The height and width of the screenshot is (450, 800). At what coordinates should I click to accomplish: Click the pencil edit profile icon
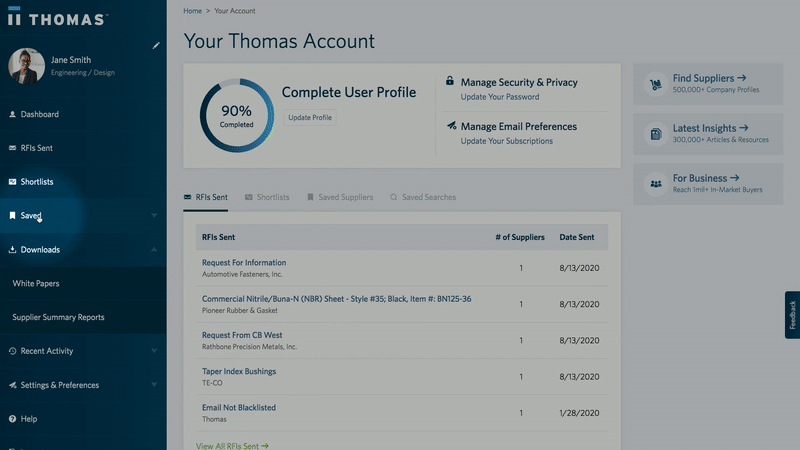pyautogui.click(x=155, y=45)
